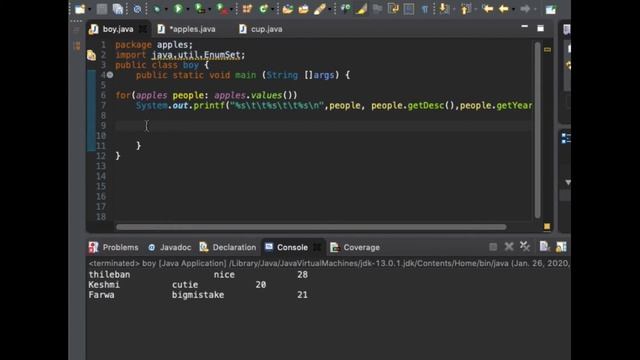Click the Open Task folder icon
The width and height of the screenshot is (640, 360).
[303, 9]
